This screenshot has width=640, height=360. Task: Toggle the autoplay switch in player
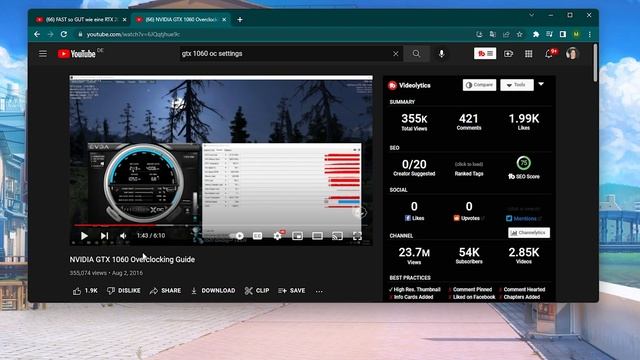click(237, 236)
